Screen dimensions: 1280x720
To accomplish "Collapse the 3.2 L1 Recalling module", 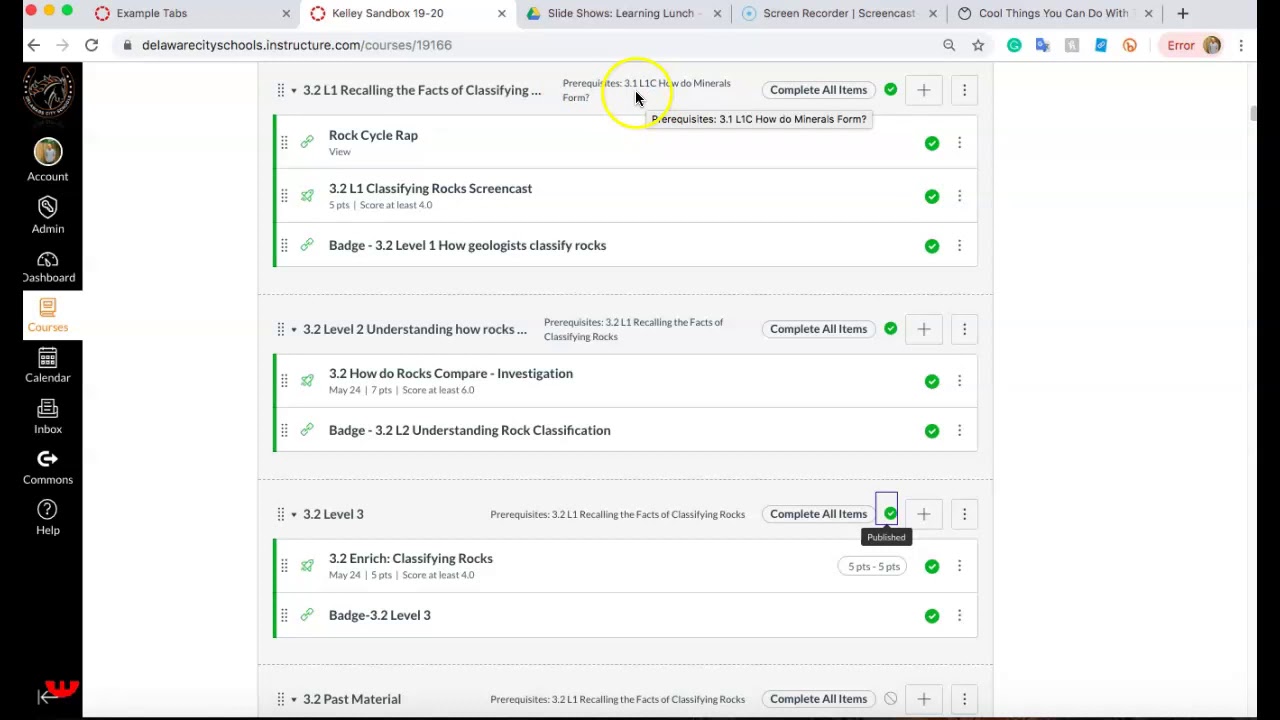I will [293, 90].
